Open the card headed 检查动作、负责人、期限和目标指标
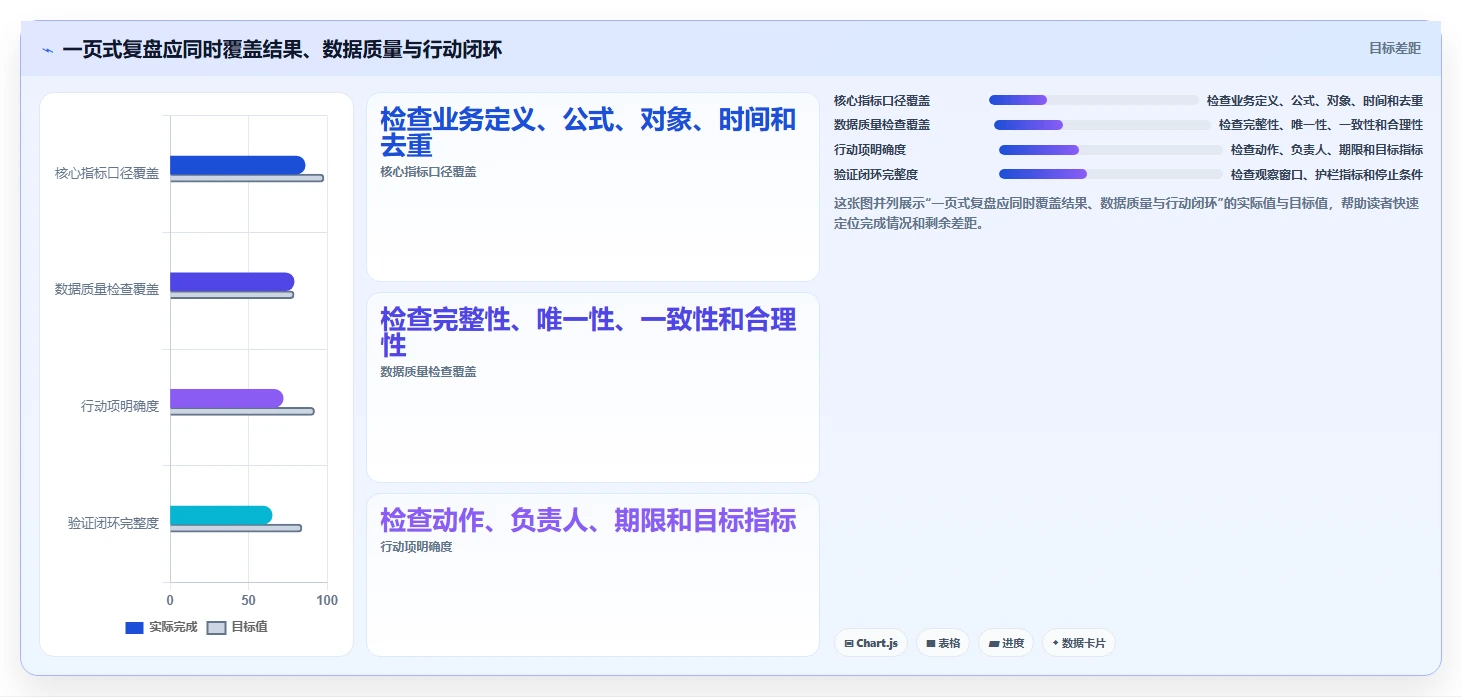The width and height of the screenshot is (1462, 697). [x=593, y=575]
